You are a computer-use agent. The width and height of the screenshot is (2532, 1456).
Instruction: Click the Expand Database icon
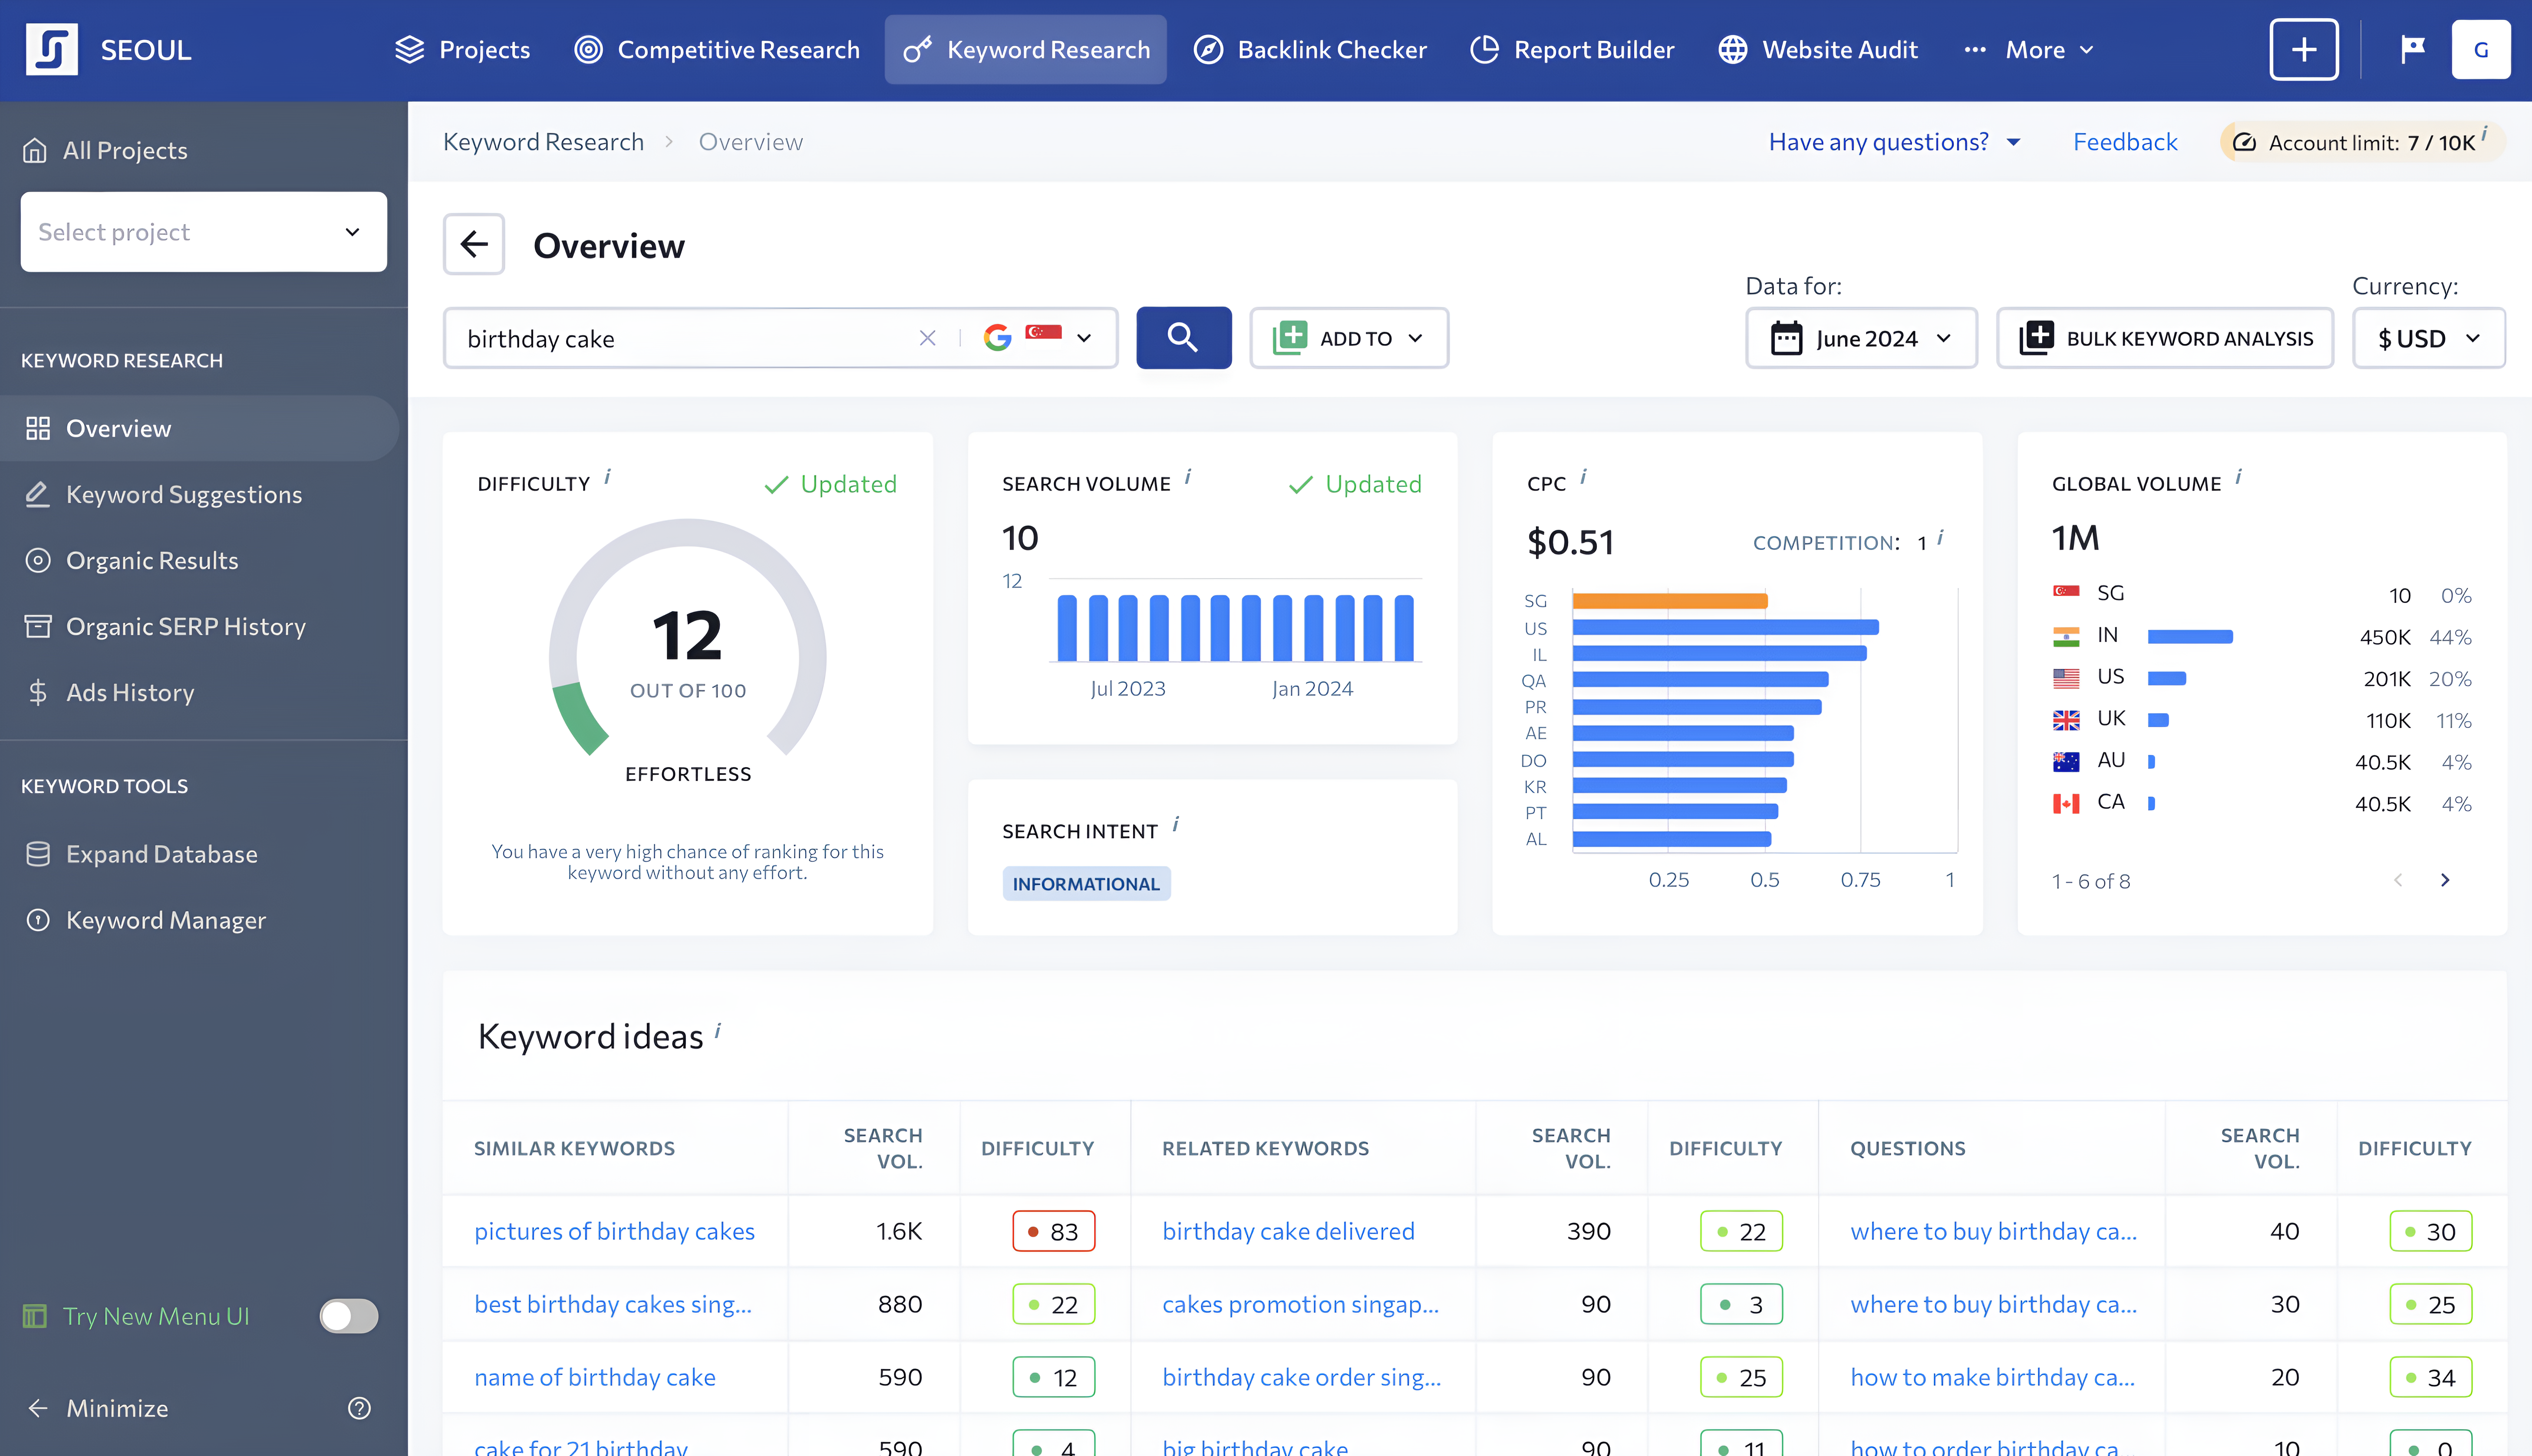(x=38, y=854)
